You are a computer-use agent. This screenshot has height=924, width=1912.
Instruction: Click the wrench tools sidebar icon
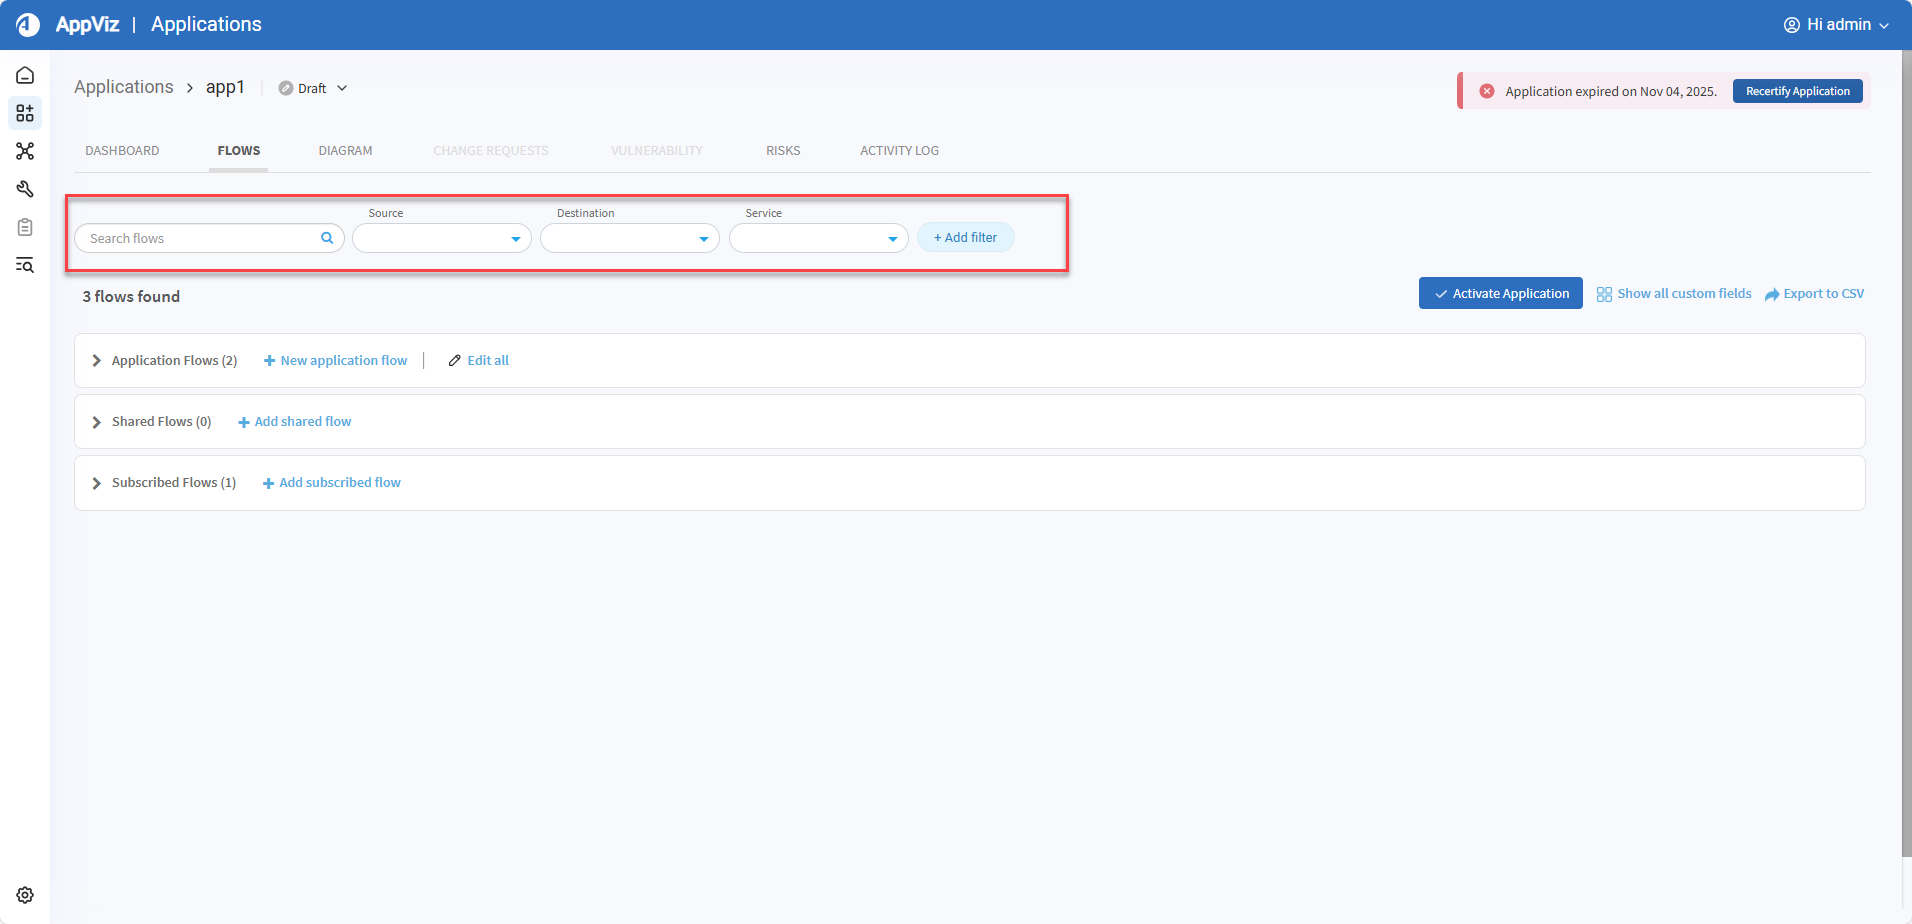coord(25,189)
